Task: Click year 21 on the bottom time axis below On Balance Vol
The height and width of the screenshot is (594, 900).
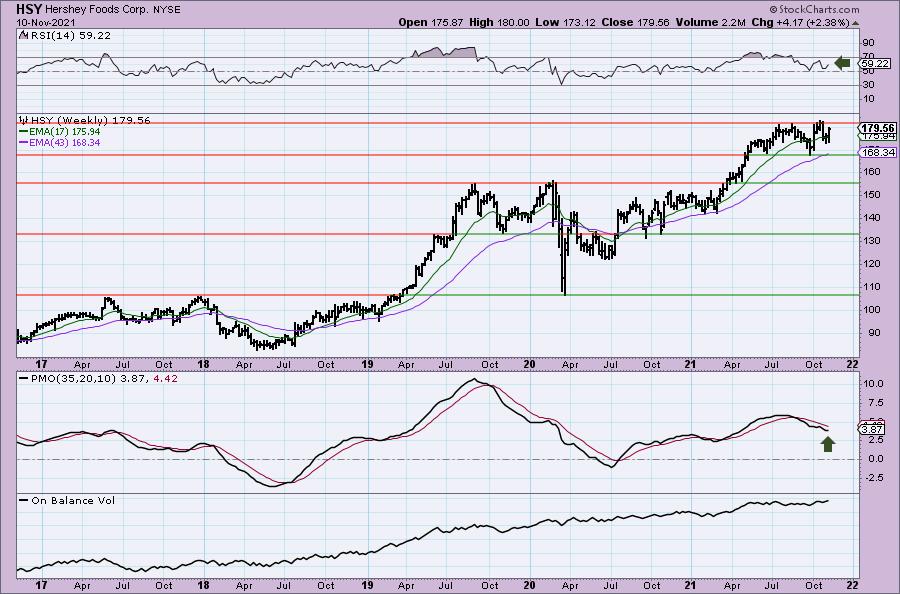Action: point(690,586)
